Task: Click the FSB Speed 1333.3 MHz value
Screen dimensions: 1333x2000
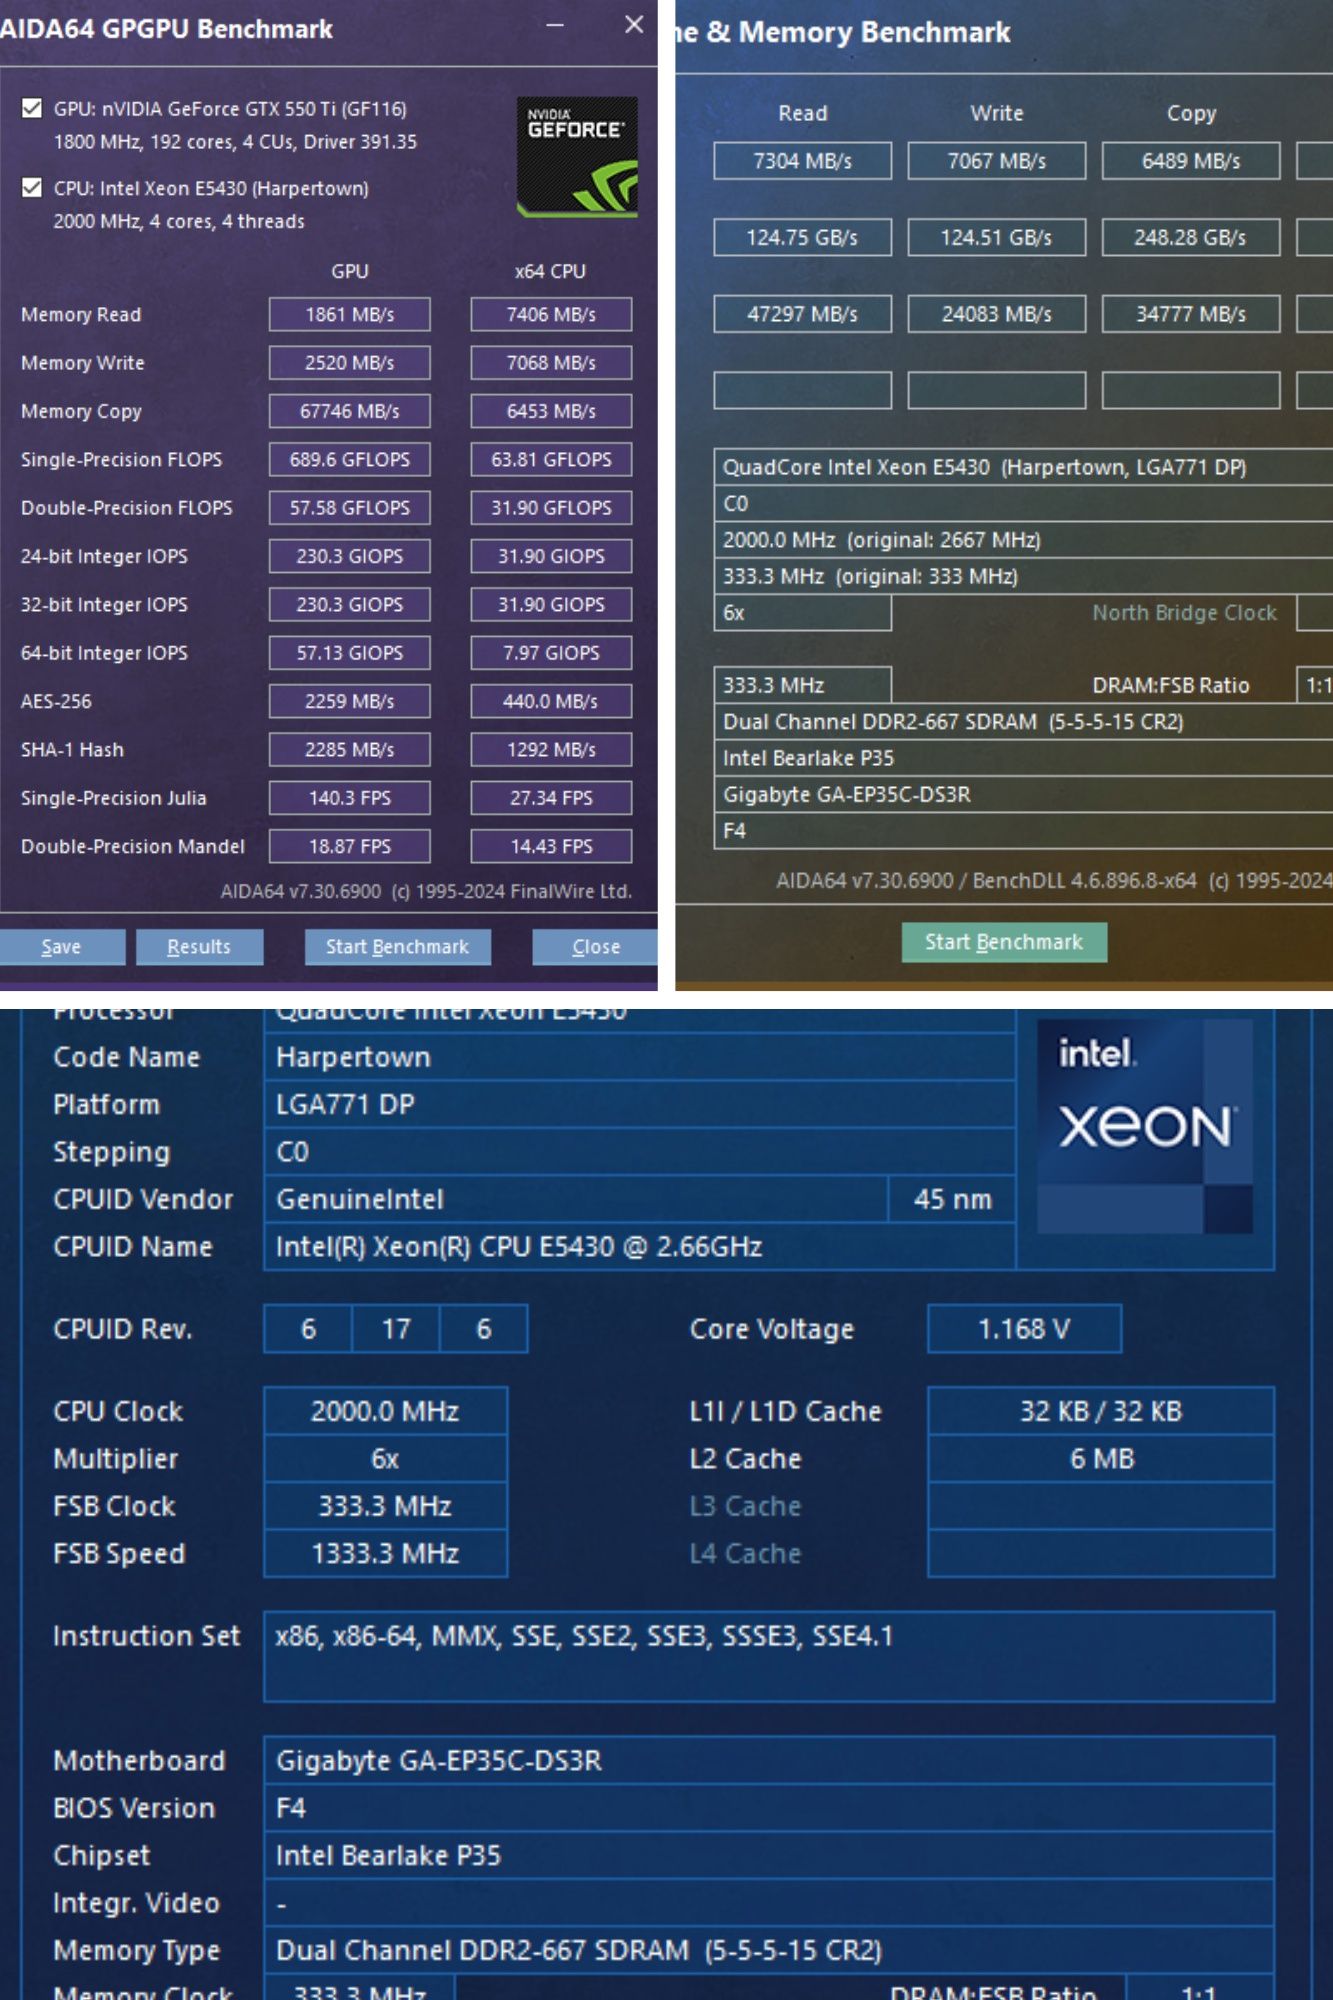Action: tap(385, 1553)
